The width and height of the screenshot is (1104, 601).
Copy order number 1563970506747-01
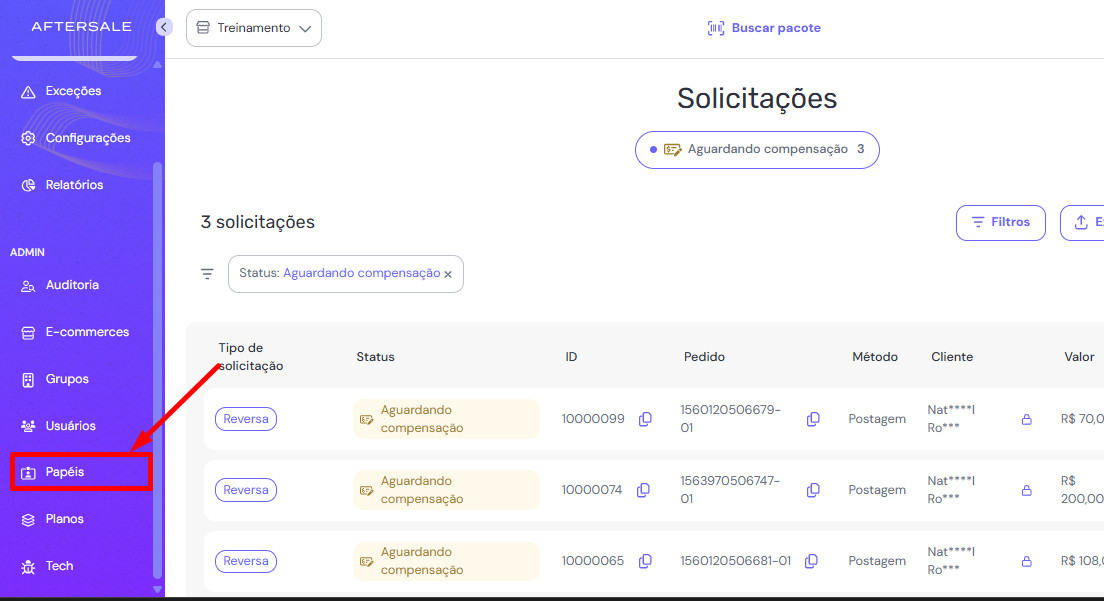point(813,490)
